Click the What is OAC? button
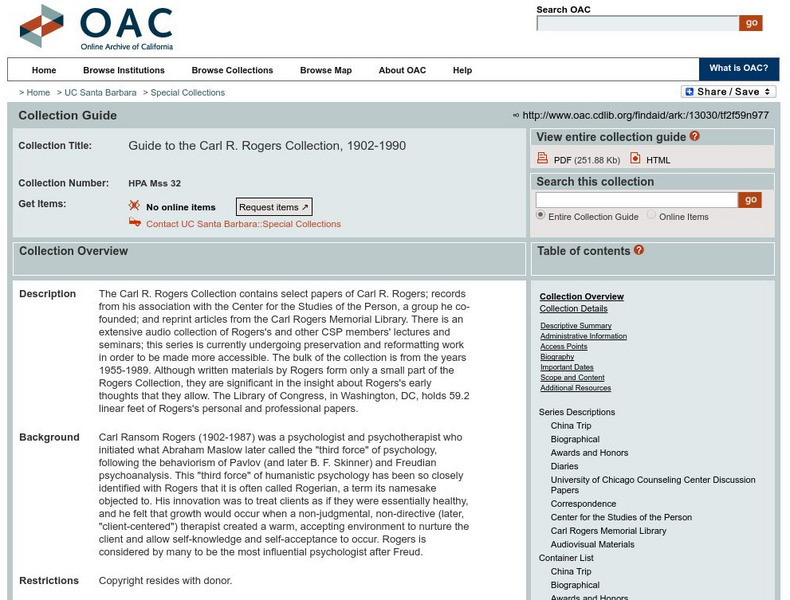 (x=739, y=69)
